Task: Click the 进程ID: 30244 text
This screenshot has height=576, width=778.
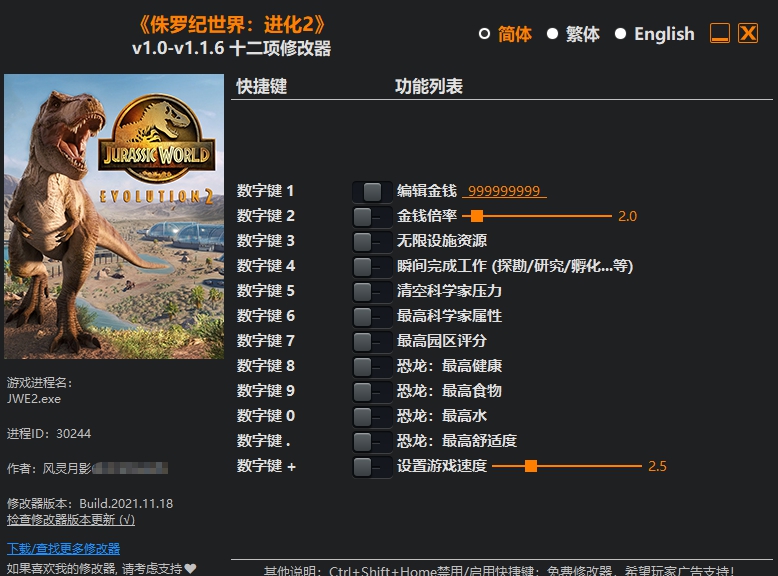Action: (x=49, y=434)
